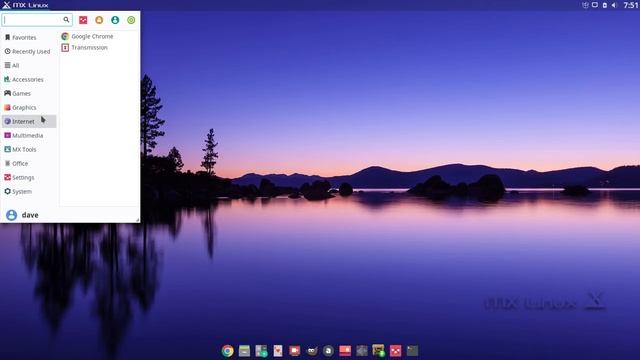Open All Settings red icon in menu header

tap(83, 20)
